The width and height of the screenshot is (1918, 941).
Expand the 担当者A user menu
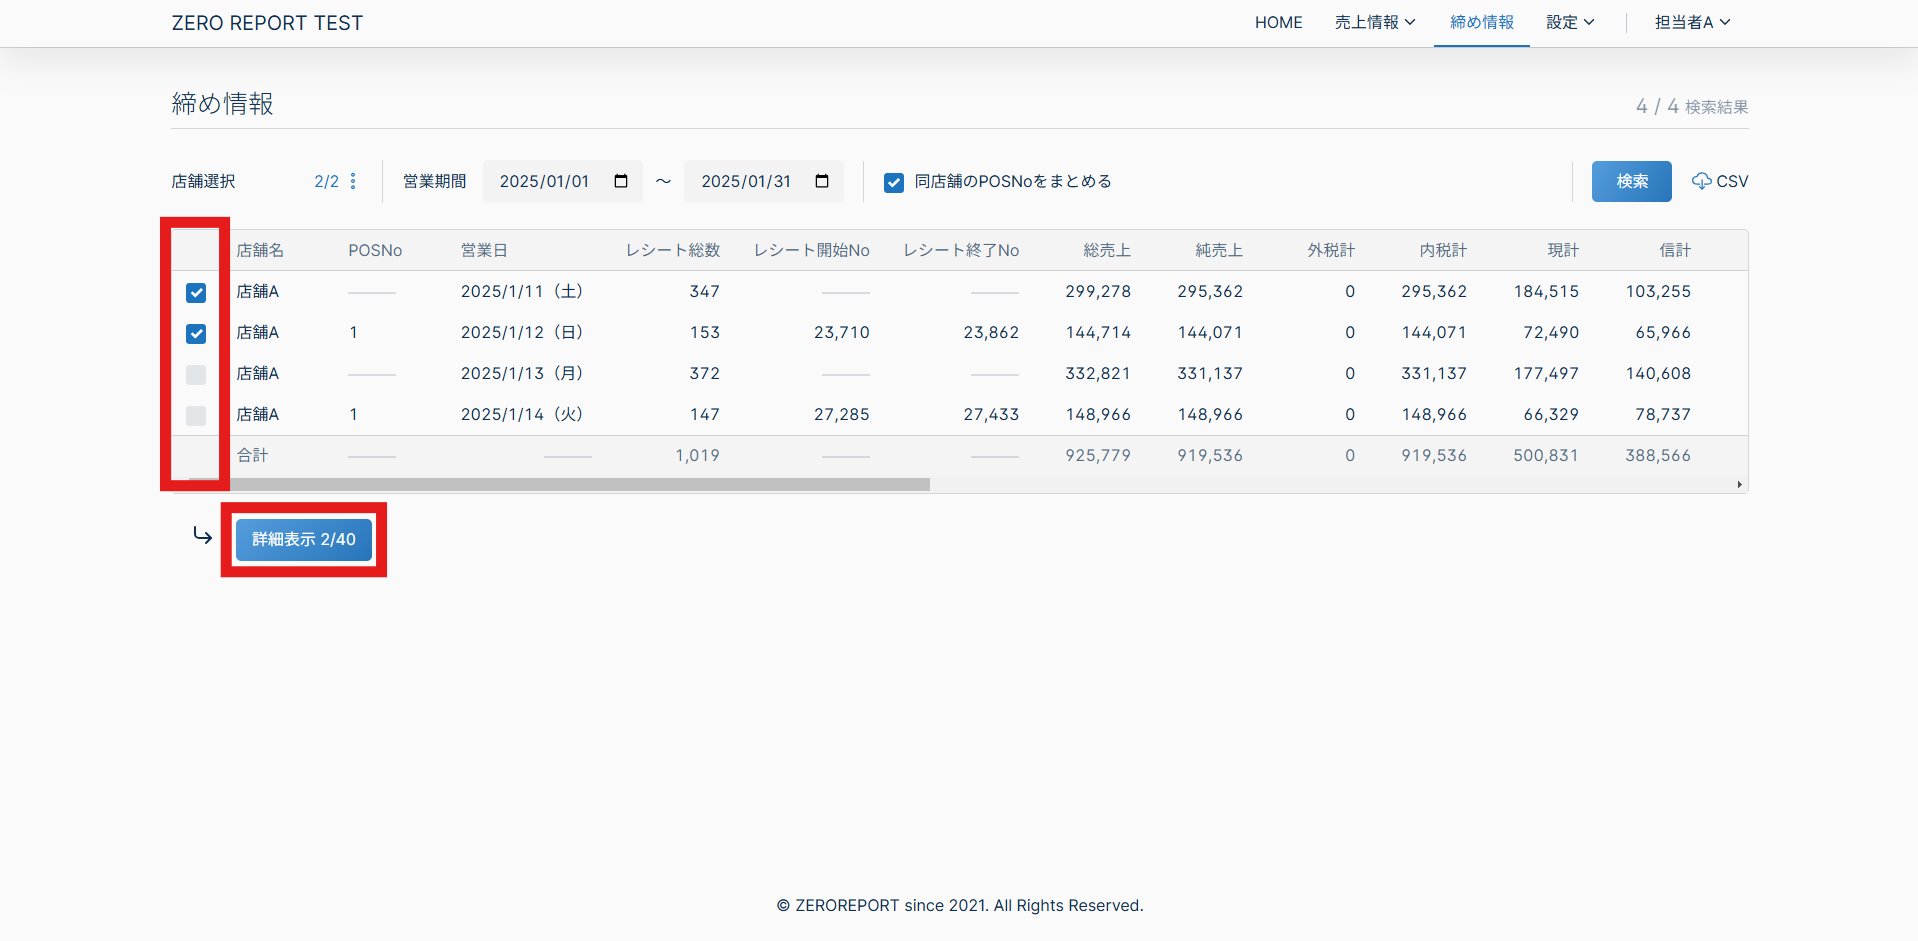(x=1691, y=22)
